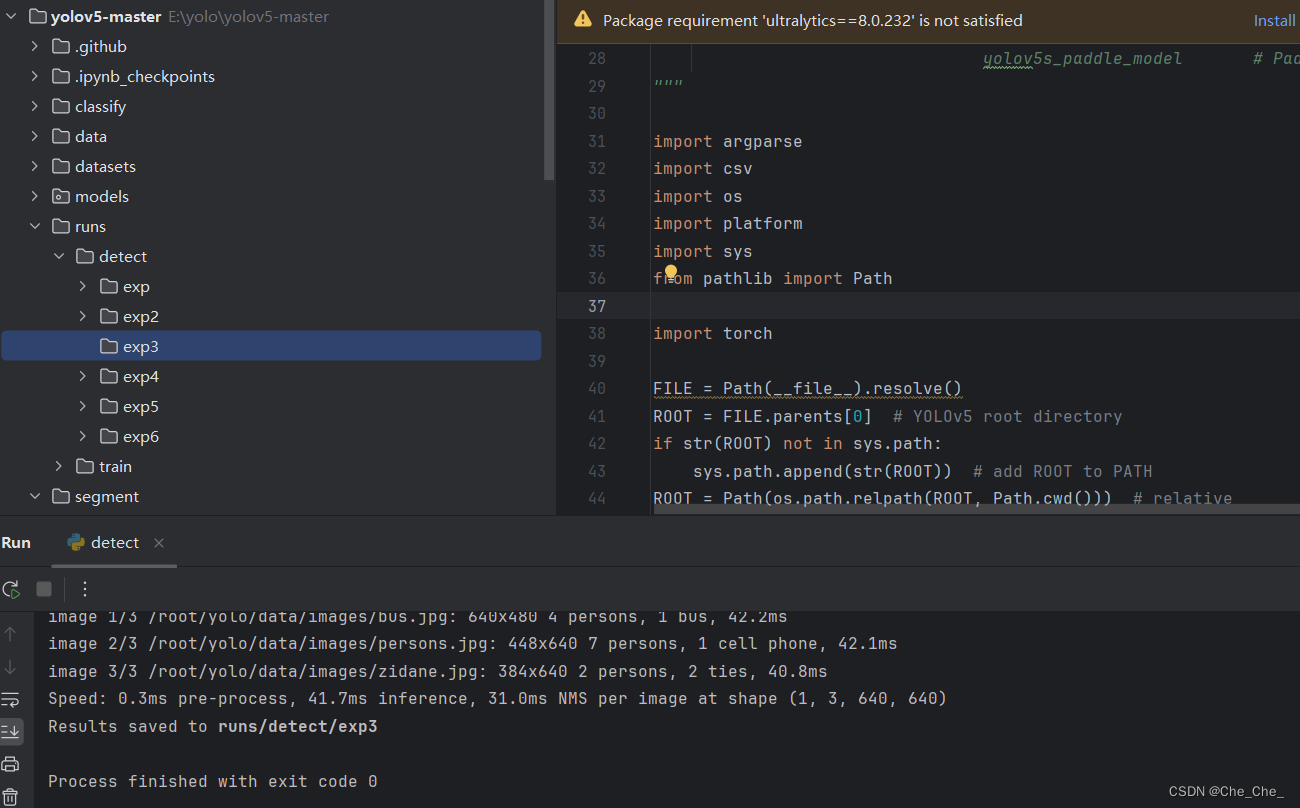Collapse the runs folder chevron
Image resolution: width=1300 pixels, height=808 pixels.
35,227
